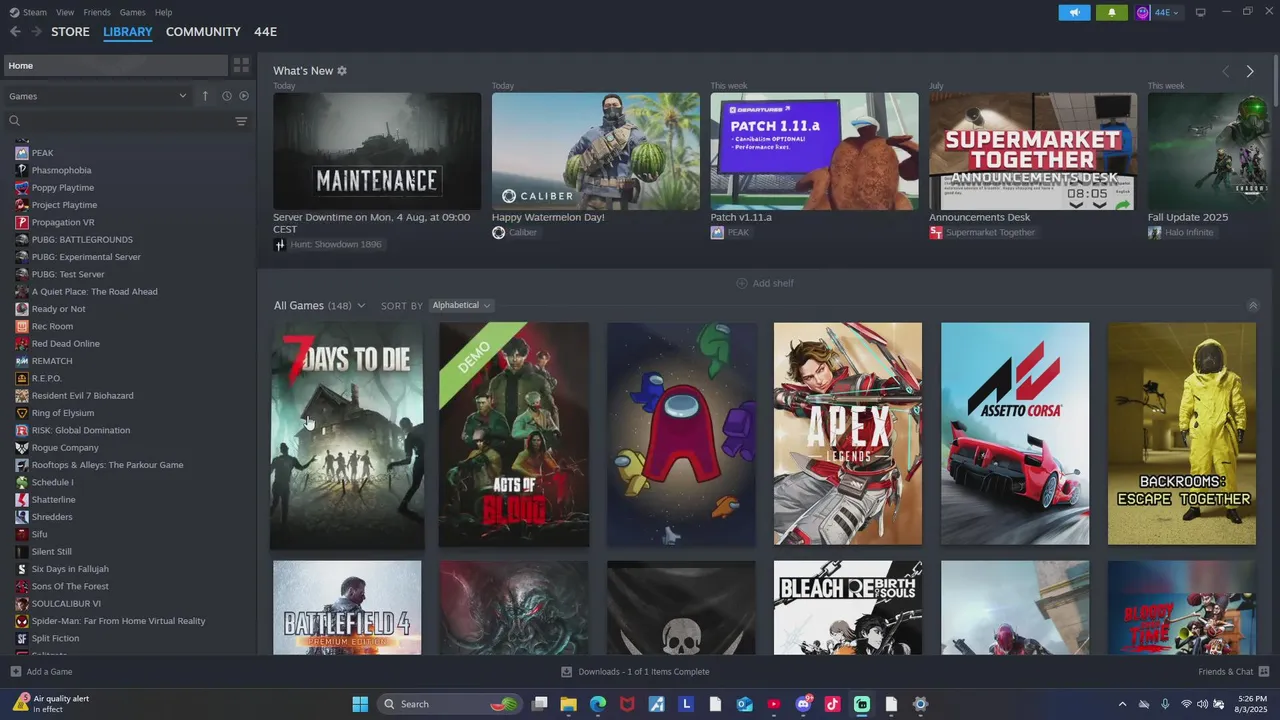The image size is (1280, 720).
Task: Show hidden system tray icons
Action: 1122,704
